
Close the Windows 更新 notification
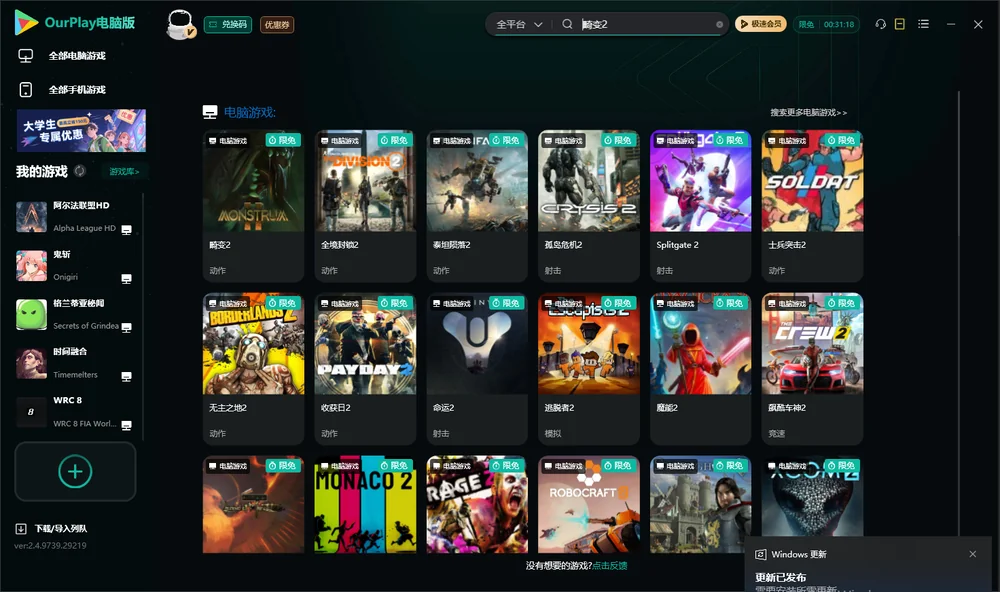(x=973, y=554)
